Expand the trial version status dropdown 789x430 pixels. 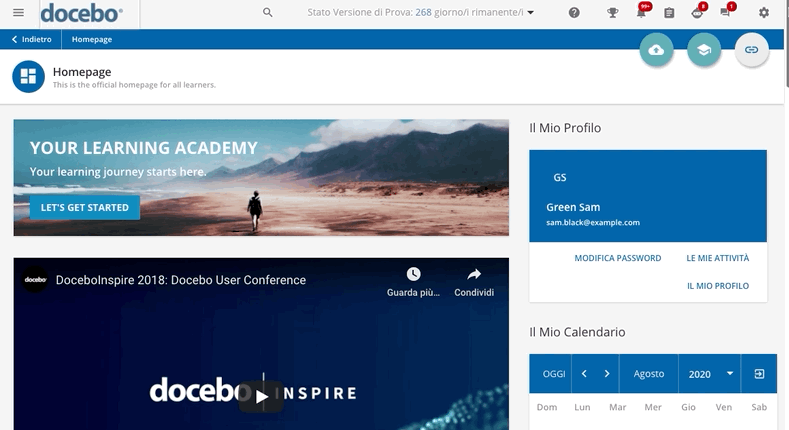(x=530, y=13)
